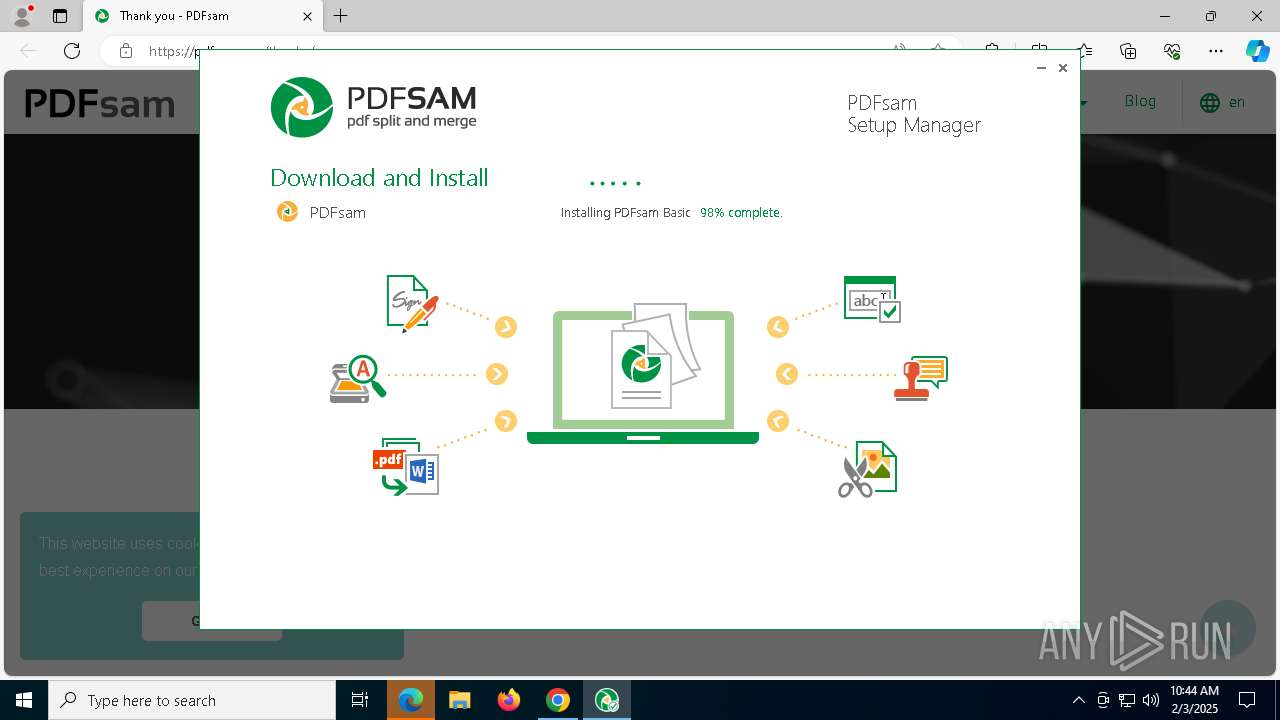Screen dimensions: 1280x720
Task: Refresh the page in Edge
Action: [x=72, y=51]
